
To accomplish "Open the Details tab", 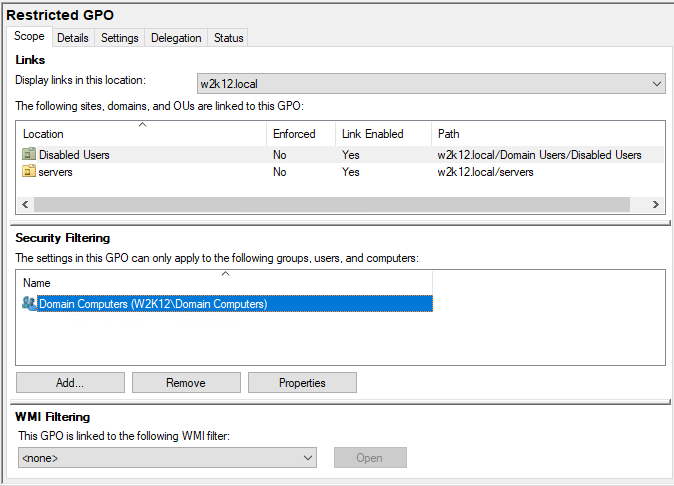I will pyautogui.click(x=73, y=38).
